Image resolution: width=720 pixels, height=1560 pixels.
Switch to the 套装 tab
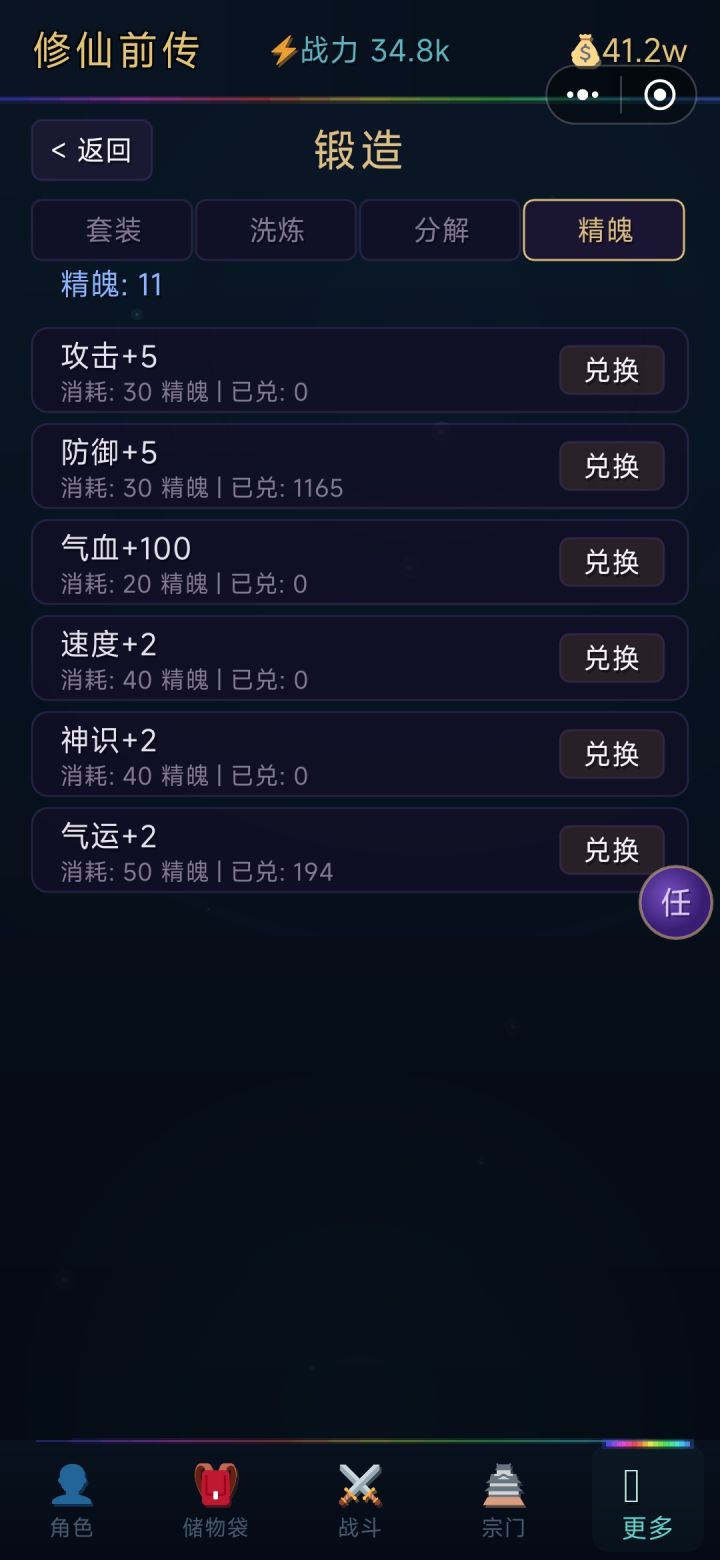coord(112,230)
